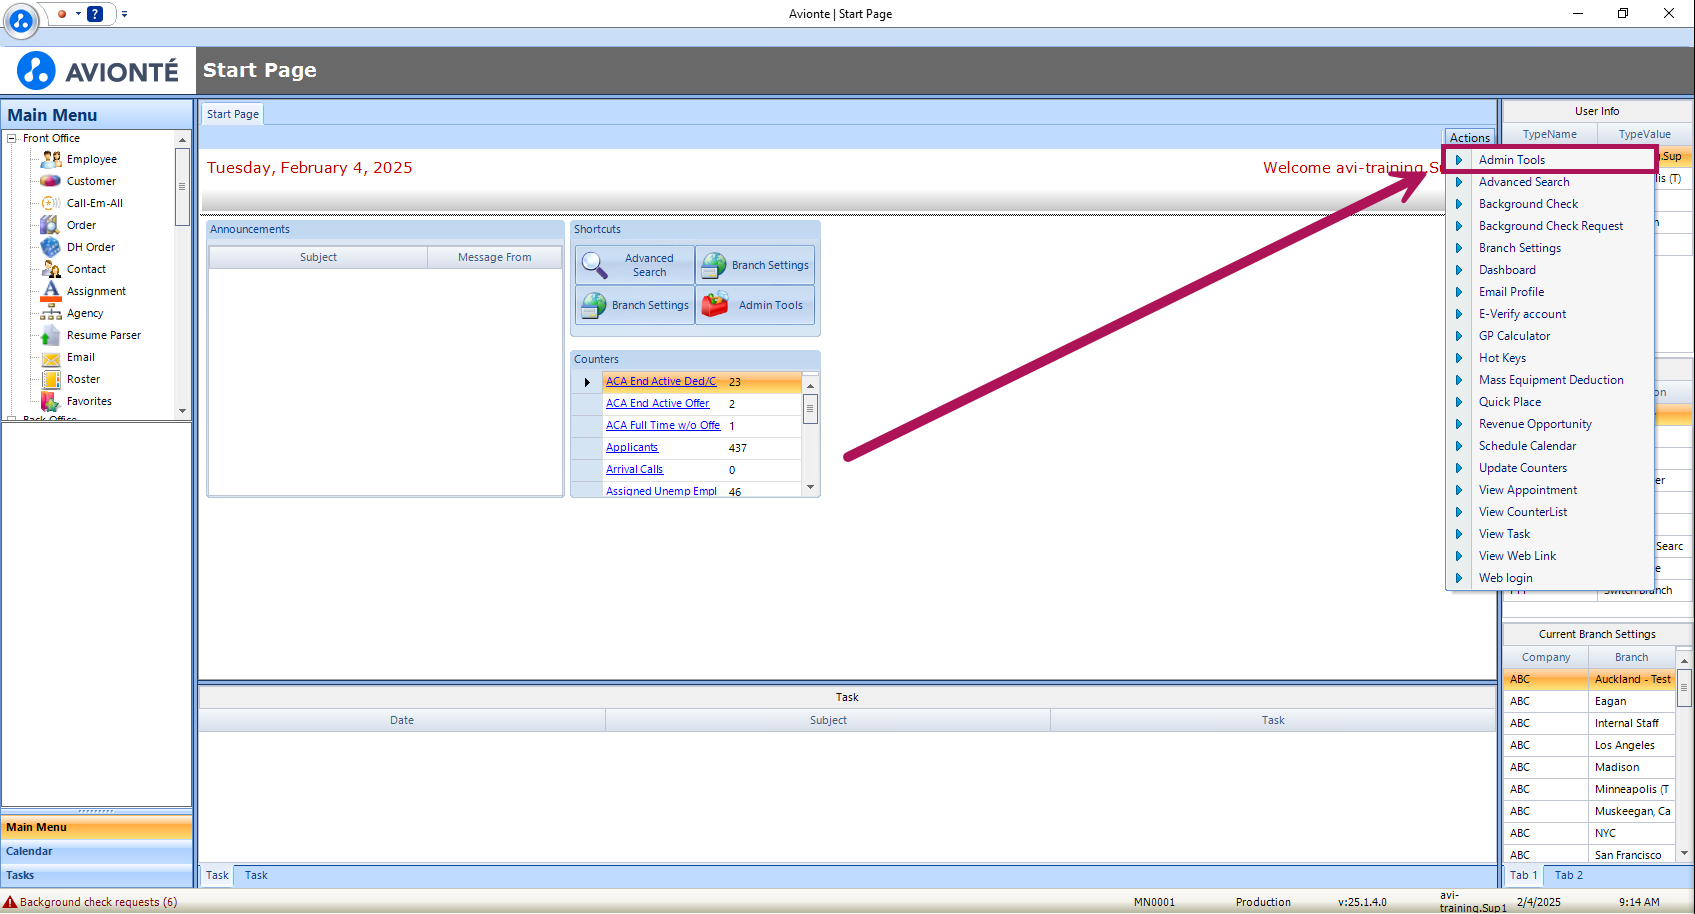The width and height of the screenshot is (1695, 914).
Task: Click the arrow icon beside Dashboard
Action: [x=1459, y=270]
